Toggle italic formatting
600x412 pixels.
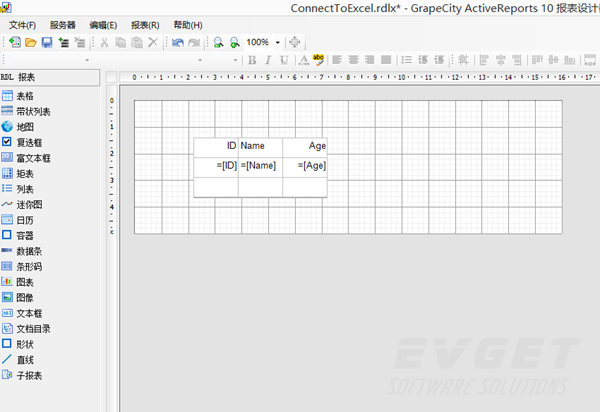268,60
